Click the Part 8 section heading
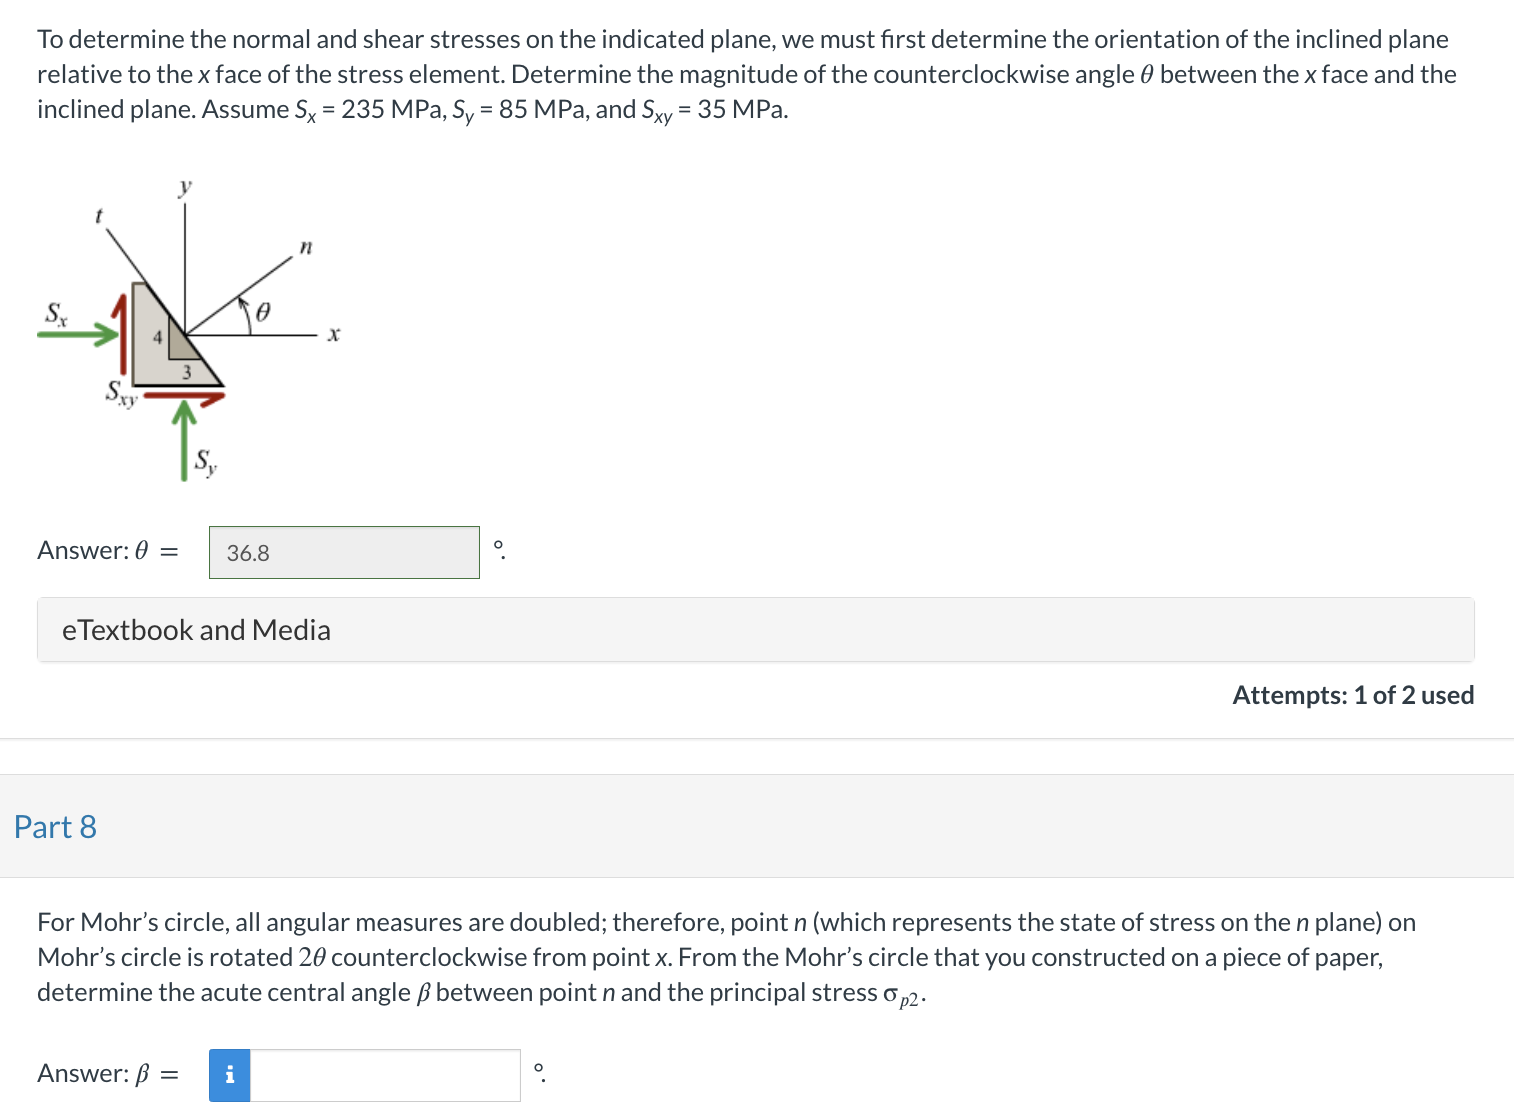Image resolution: width=1514 pixels, height=1114 pixels. pyautogui.click(x=55, y=827)
